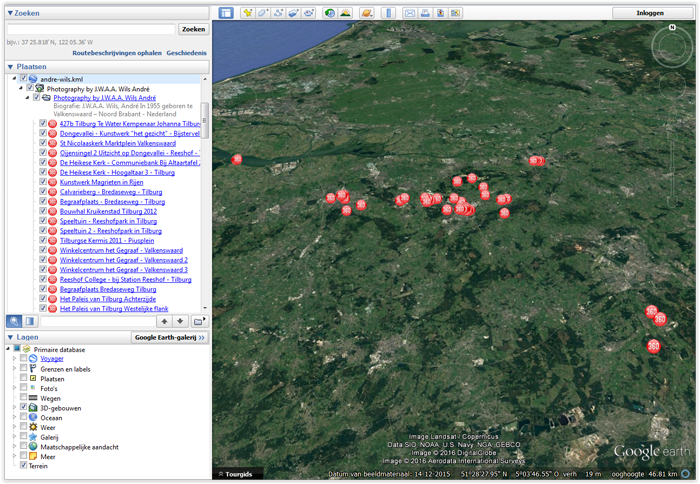700x484 pixels.
Task: Open the Google Earth-galerij button
Action: click(x=170, y=337)
